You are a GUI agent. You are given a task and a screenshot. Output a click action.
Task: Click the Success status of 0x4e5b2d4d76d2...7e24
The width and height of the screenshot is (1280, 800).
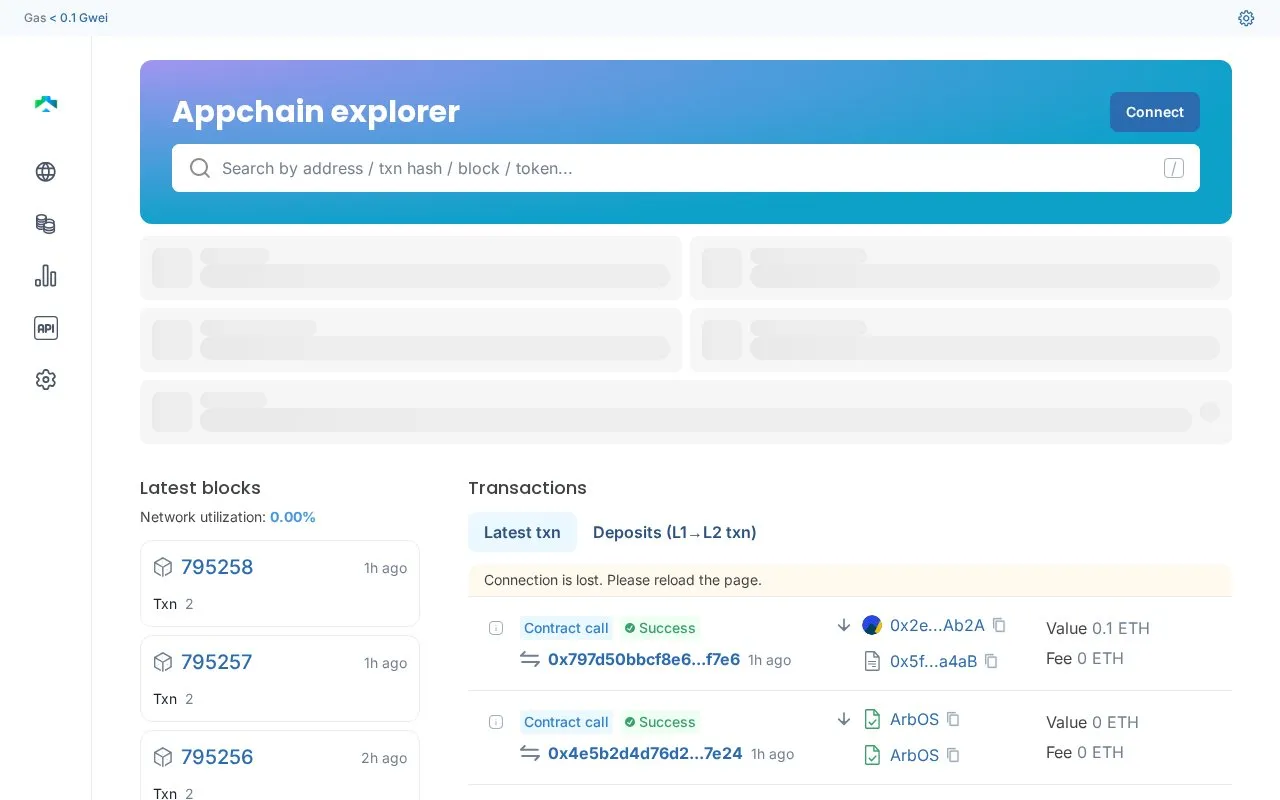660,722
